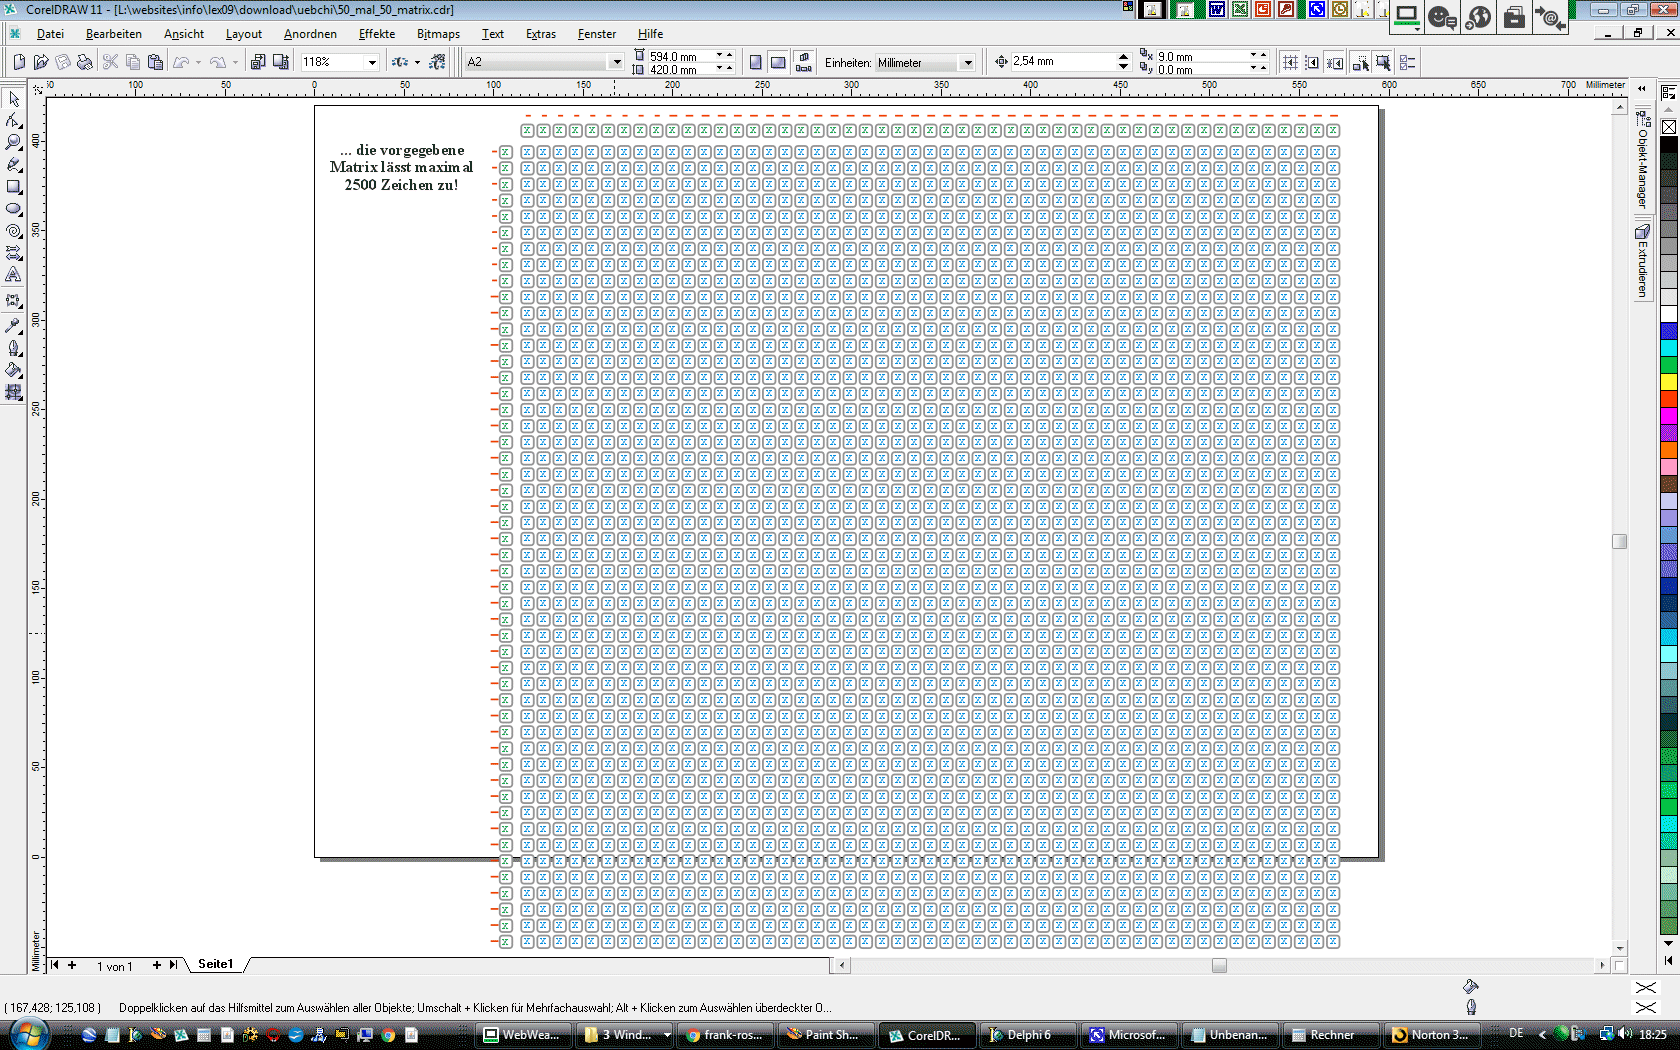Toggle Snap to Objects
This screenshot has width=1680, height=1050.
[x=1334, y=63]
